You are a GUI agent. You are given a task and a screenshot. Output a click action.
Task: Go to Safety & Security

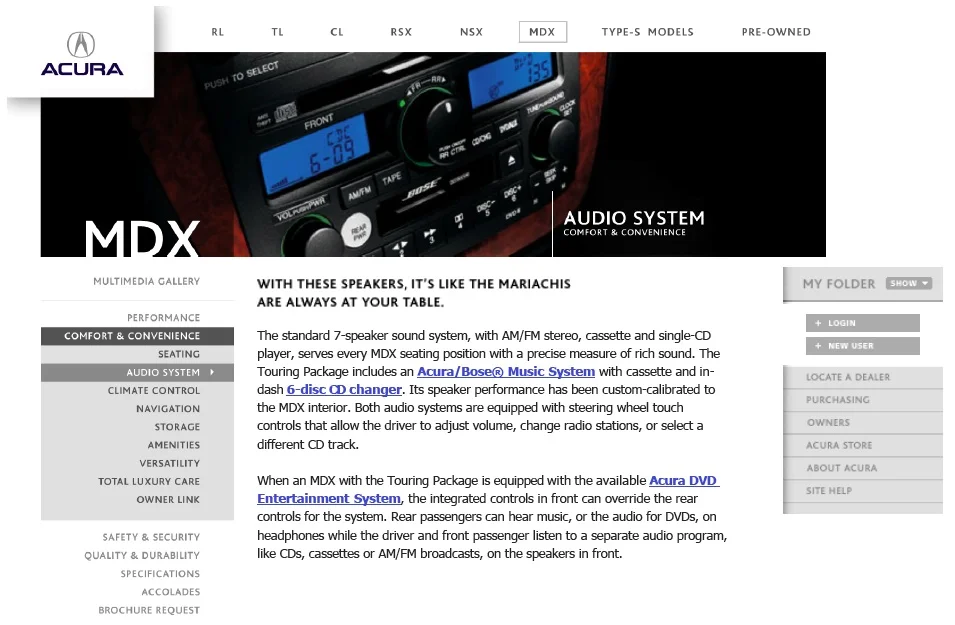tap(151, 537)
